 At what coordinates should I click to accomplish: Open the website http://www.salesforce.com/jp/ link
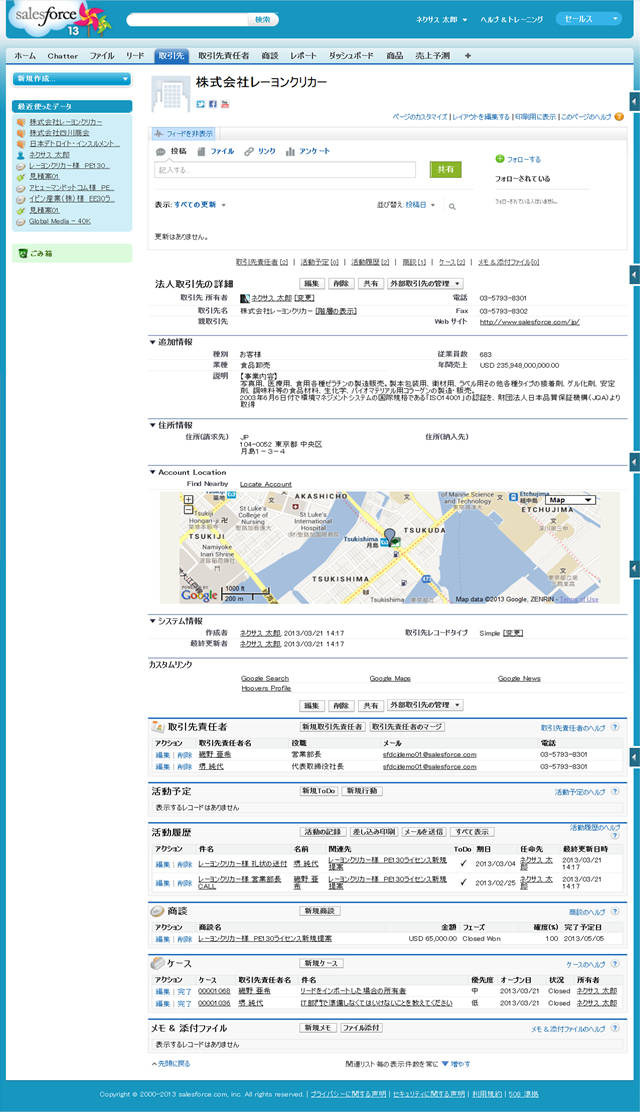(x=529, y=322)
